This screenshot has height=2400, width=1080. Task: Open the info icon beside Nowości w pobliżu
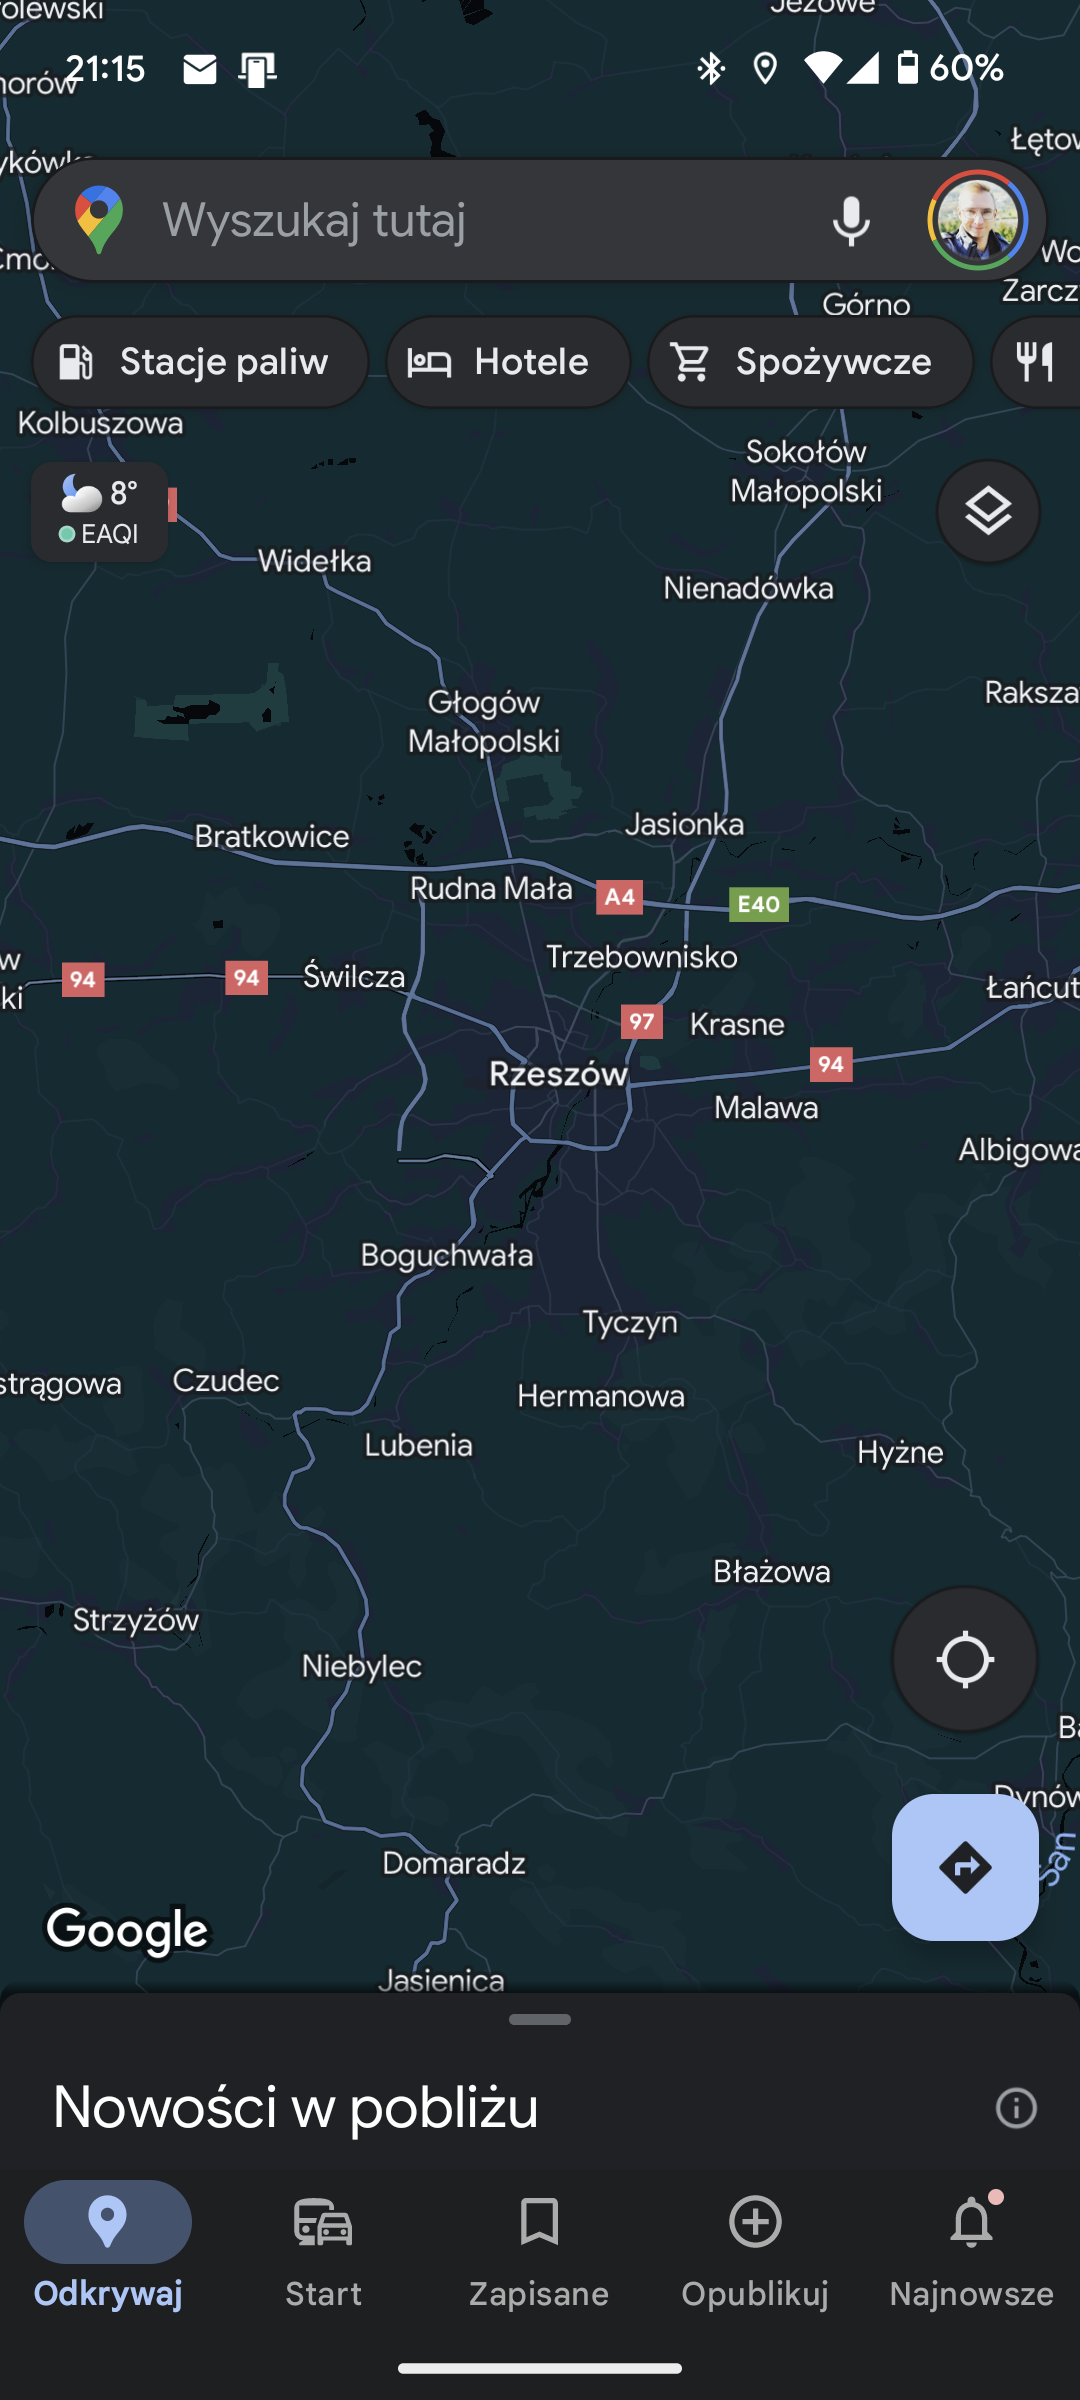[1016, 2108]
